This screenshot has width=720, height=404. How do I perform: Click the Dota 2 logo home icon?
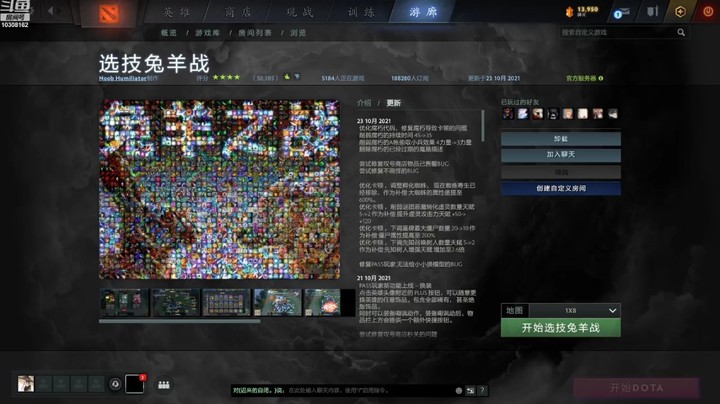point(109,14)
